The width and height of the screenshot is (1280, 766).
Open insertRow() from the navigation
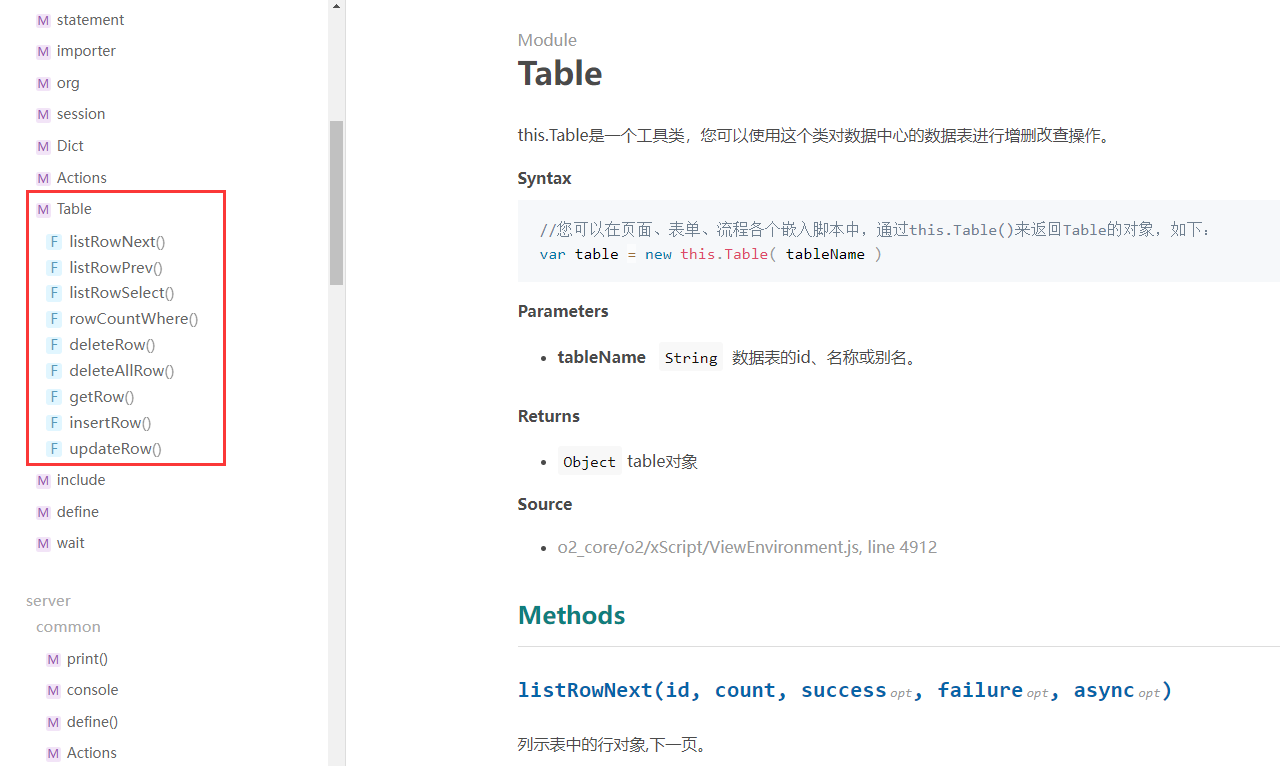[x=110, y=423]
